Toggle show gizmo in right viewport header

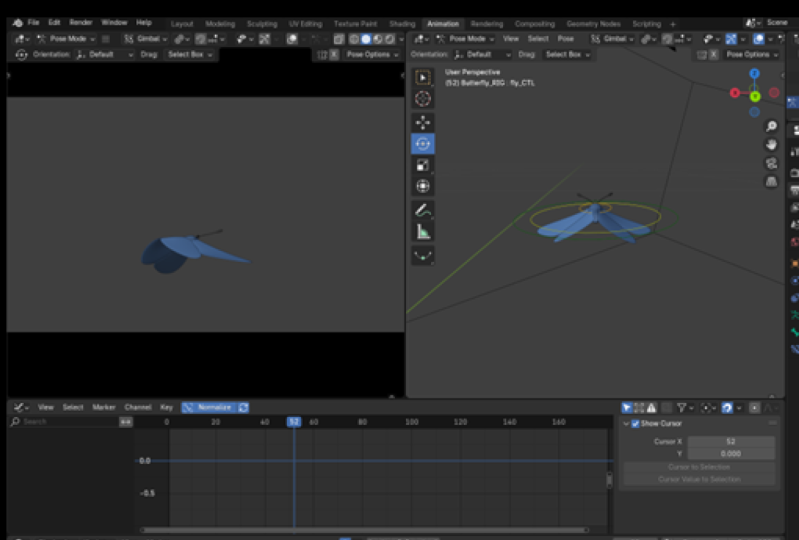pos(731,39)
